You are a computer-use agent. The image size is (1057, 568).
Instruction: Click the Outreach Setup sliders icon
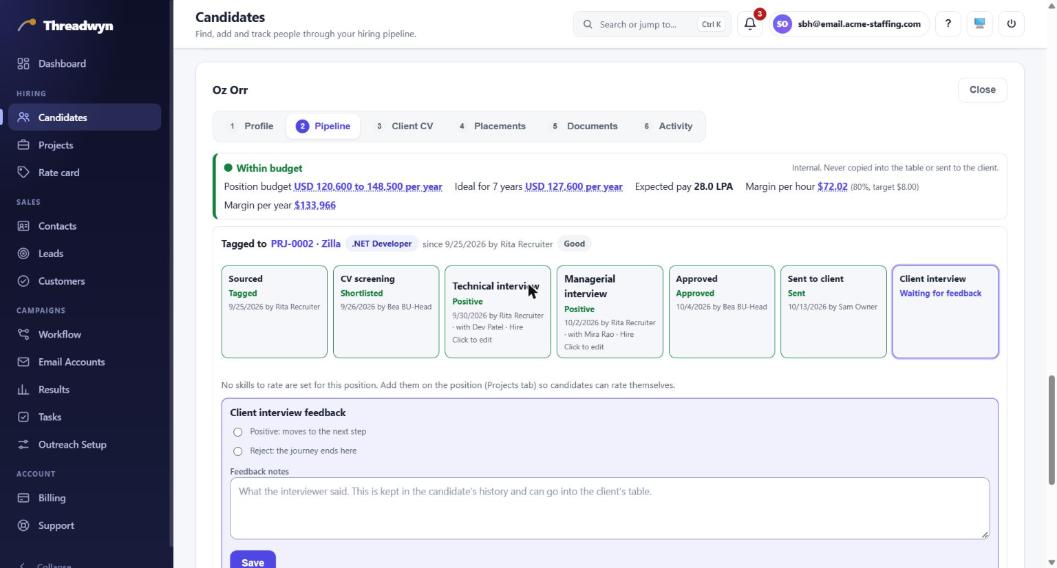coord(24,445)
